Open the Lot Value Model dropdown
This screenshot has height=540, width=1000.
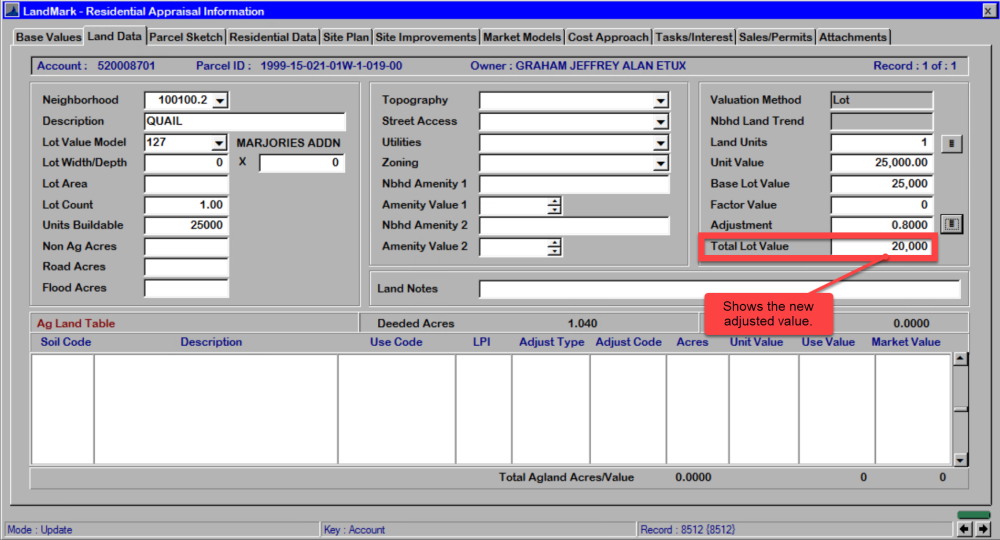point(219,143)
